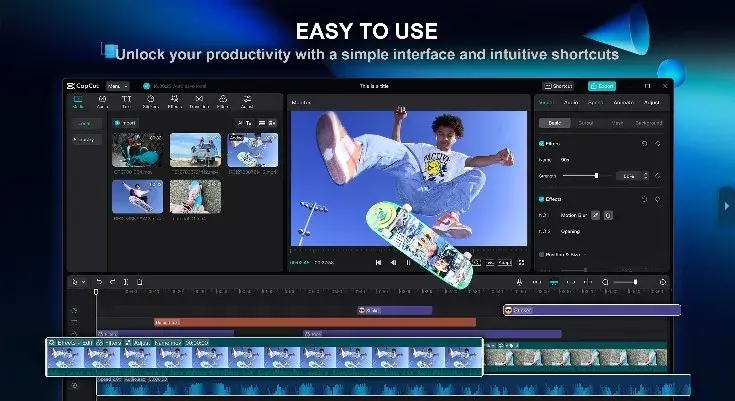Toggle preview axis button beside zoom-out icon
This screenshot has height=401, width=735.
(x=588, y=282)
